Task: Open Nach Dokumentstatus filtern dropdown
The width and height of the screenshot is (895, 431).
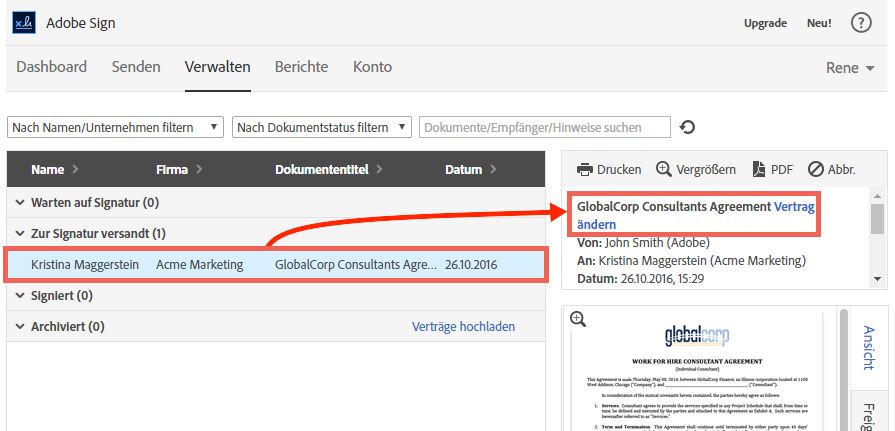Action: [322, 127]
